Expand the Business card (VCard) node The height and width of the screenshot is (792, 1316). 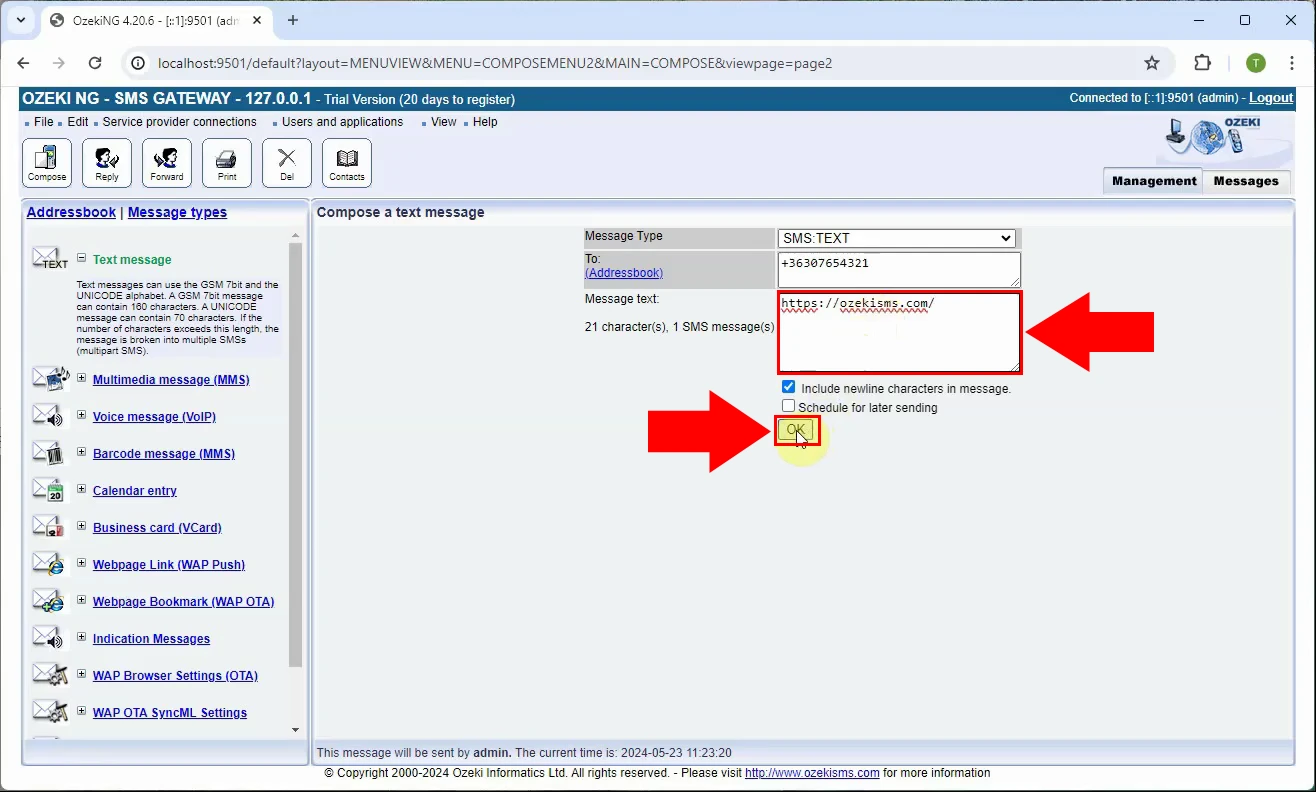coord(82,526)
